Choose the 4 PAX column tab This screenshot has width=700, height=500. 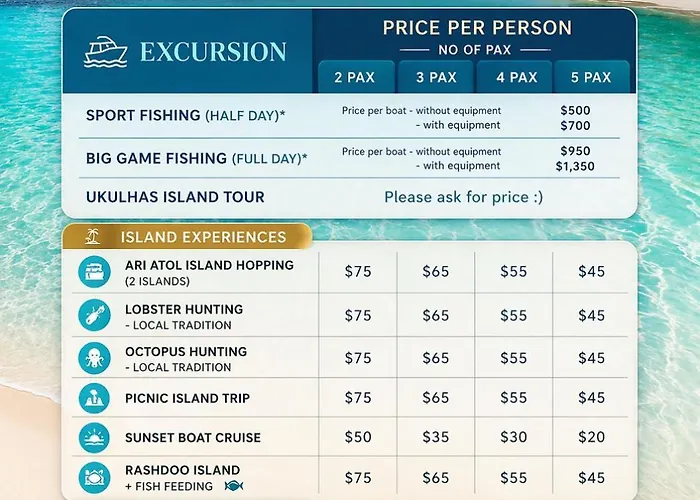coord(516,77)
